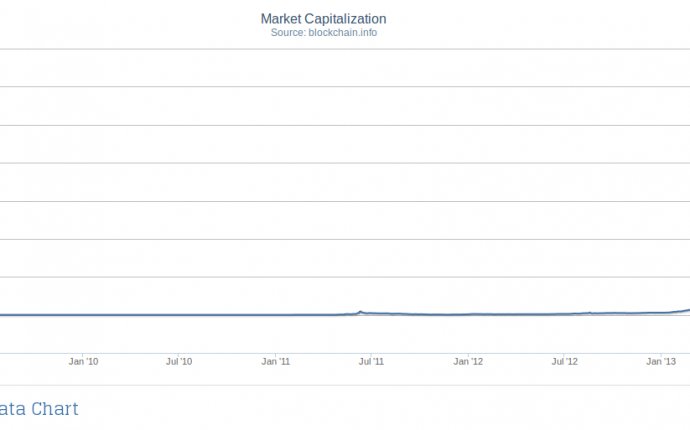Select the Jul '10 axis label
The image size is (690, 430).
(x=179, y=361)
